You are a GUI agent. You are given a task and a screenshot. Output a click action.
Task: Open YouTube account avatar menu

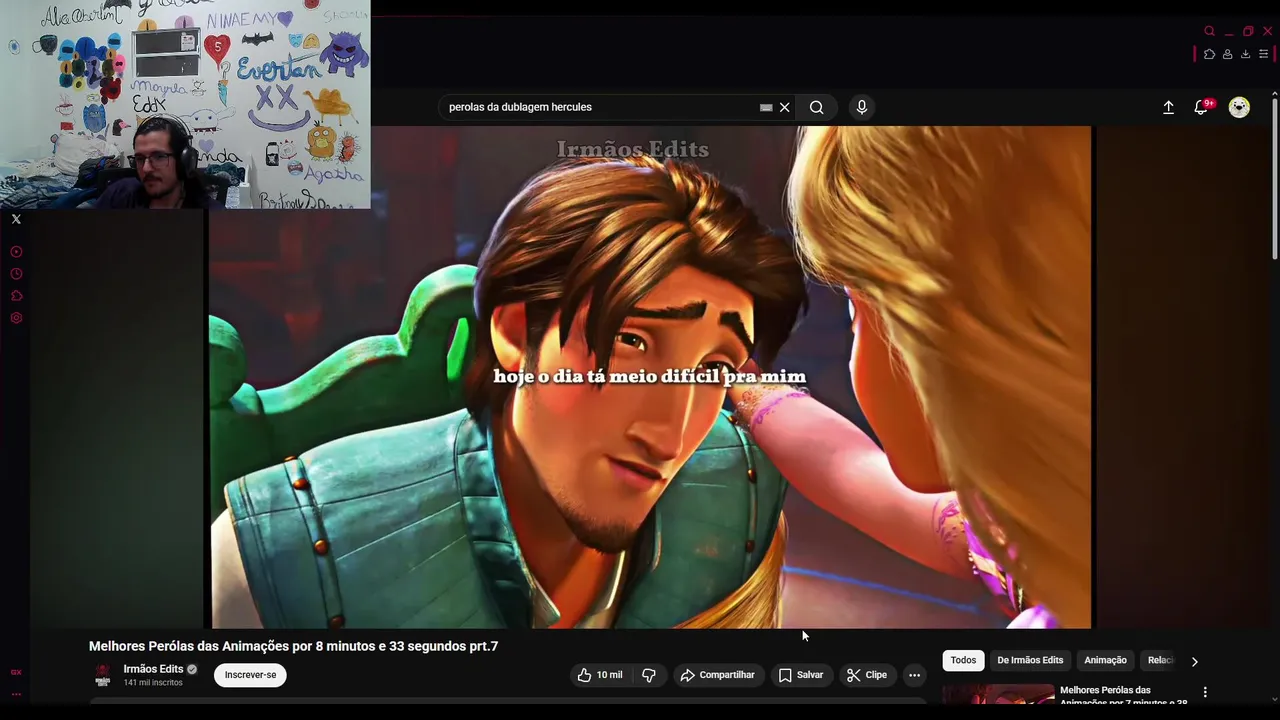1239,107
